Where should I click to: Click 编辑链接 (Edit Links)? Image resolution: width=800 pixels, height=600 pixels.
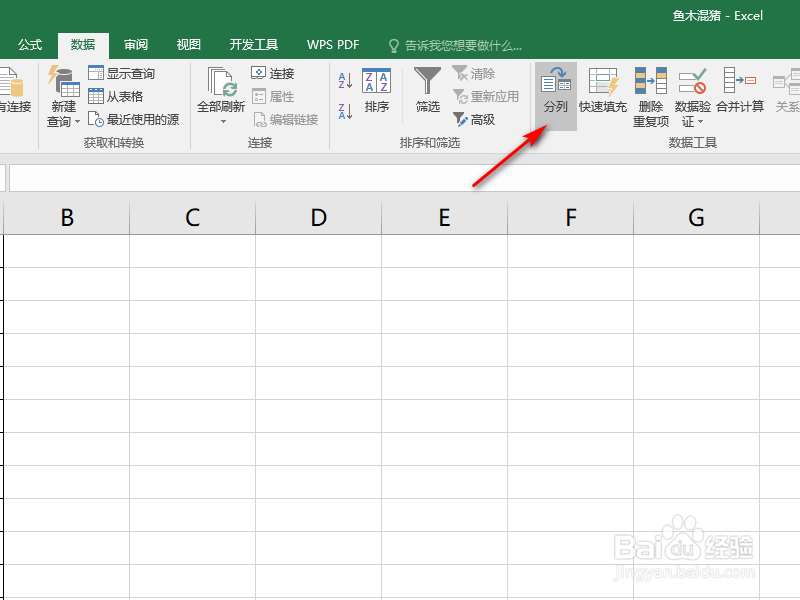tap(285, 119)
